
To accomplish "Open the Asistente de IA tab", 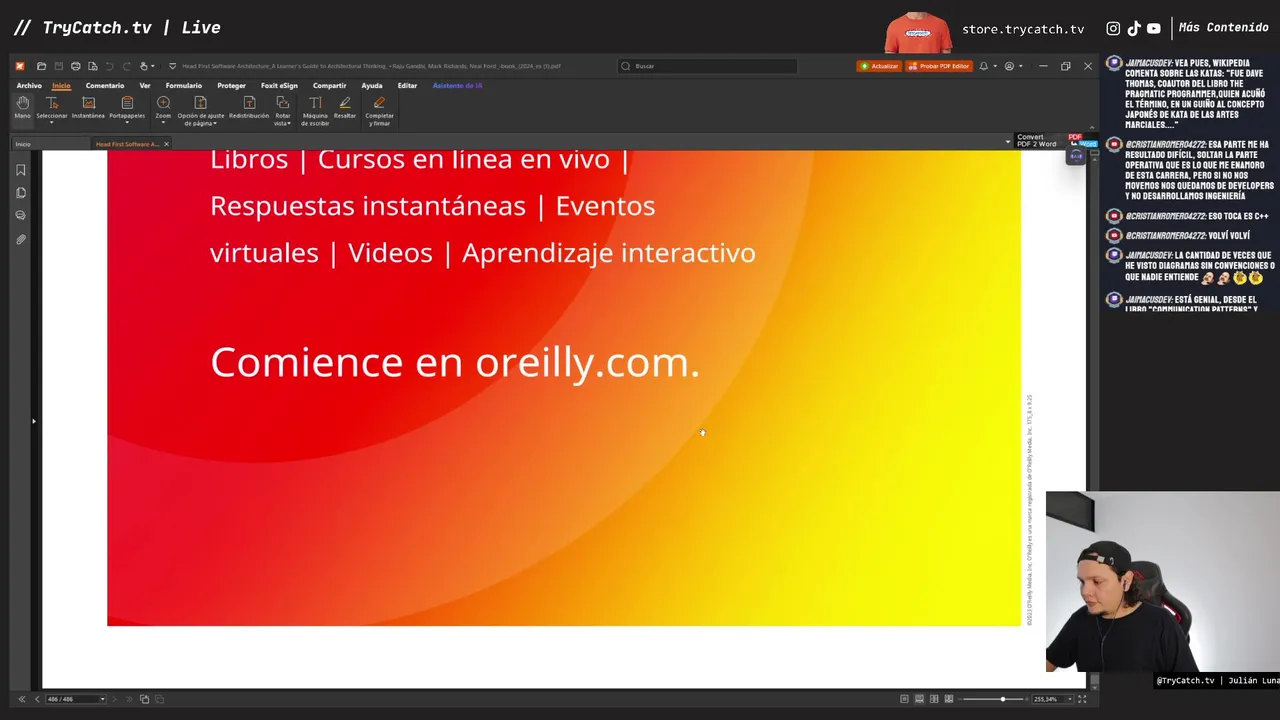I will click(x=457, y=86).
